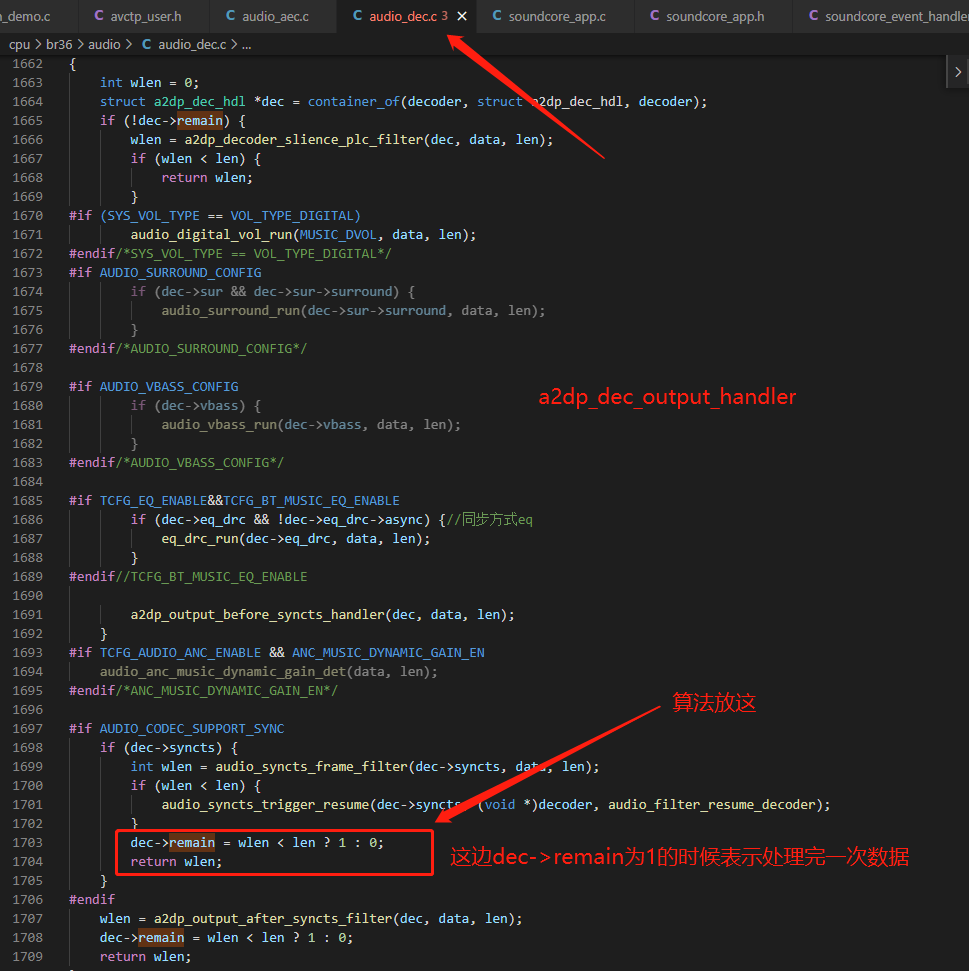Activate the audio_dec.c tab label

pyautogui.click(x=403, y=16)
